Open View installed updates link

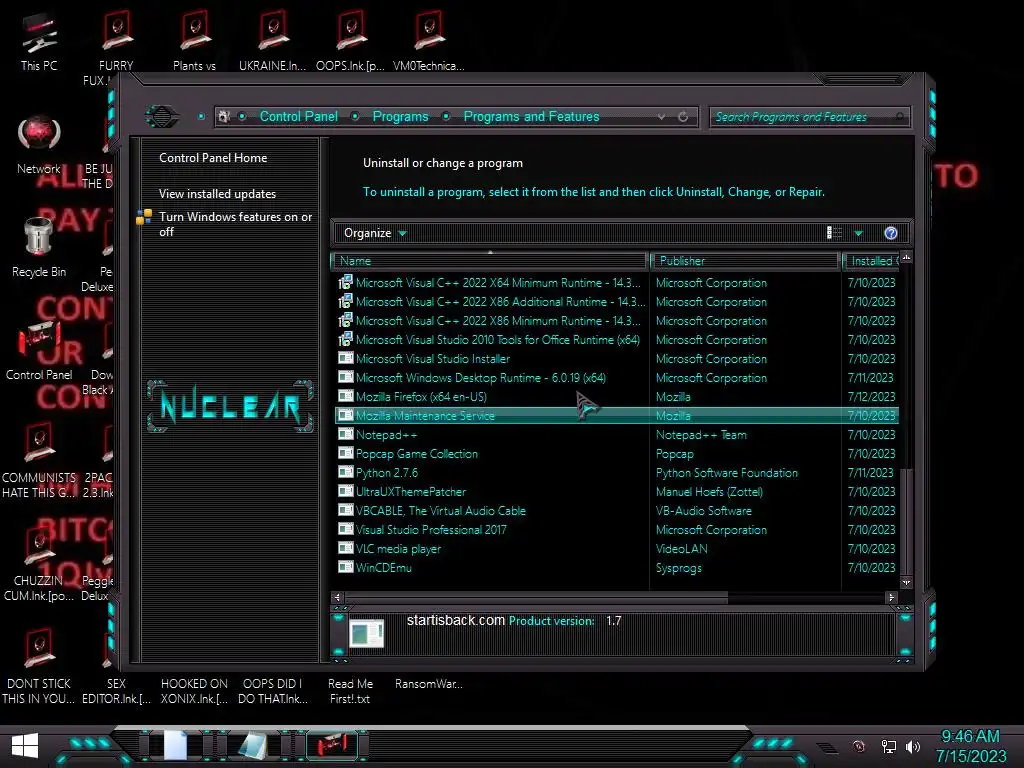pos(217,194)
